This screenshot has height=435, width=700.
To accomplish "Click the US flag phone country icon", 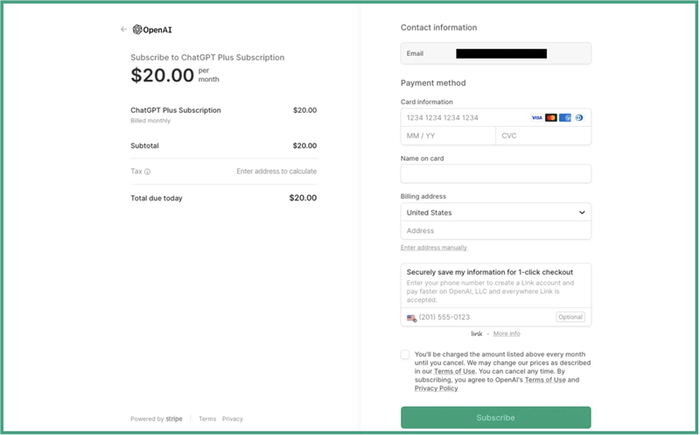I will coord(411,318).
